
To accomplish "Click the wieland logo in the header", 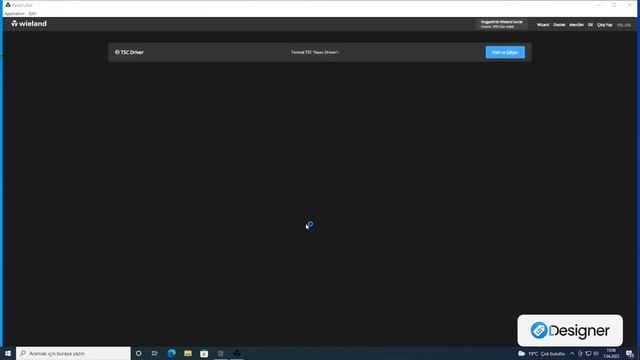I will coord(29,24).
